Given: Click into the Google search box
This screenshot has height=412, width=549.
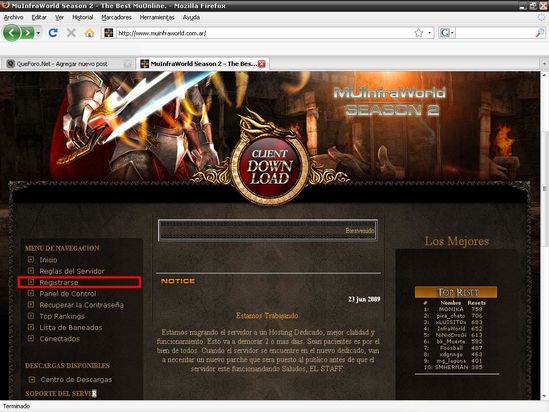Looking at the screenshot, I should click(x=495, y=33).
